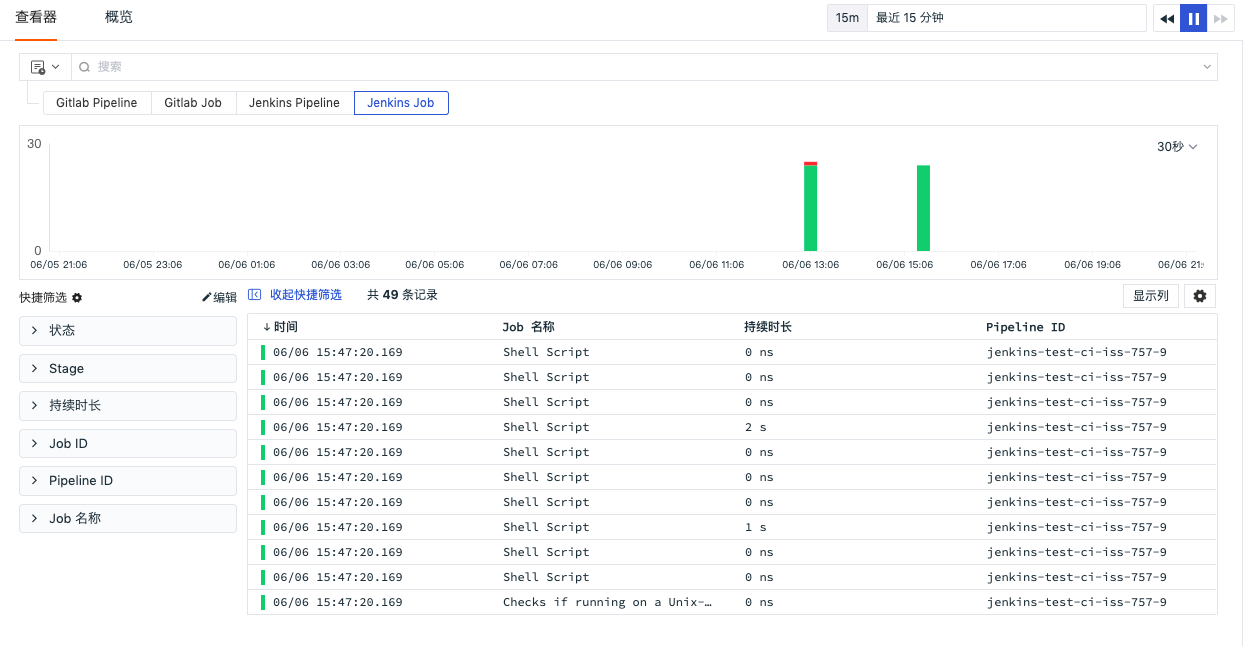Viewport: 1243px width, 646px height.
Task: Click the 最近 15 分钟 time field
Action: coord(1007,18)
